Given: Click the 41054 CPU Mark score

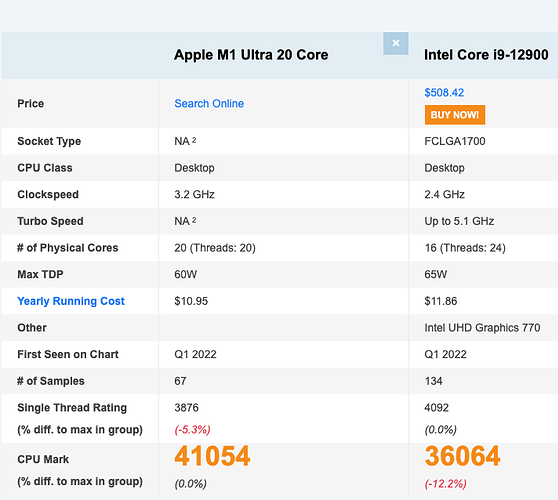Looking at the screenshot, I should pyautogui.click(x=212, y=456).
